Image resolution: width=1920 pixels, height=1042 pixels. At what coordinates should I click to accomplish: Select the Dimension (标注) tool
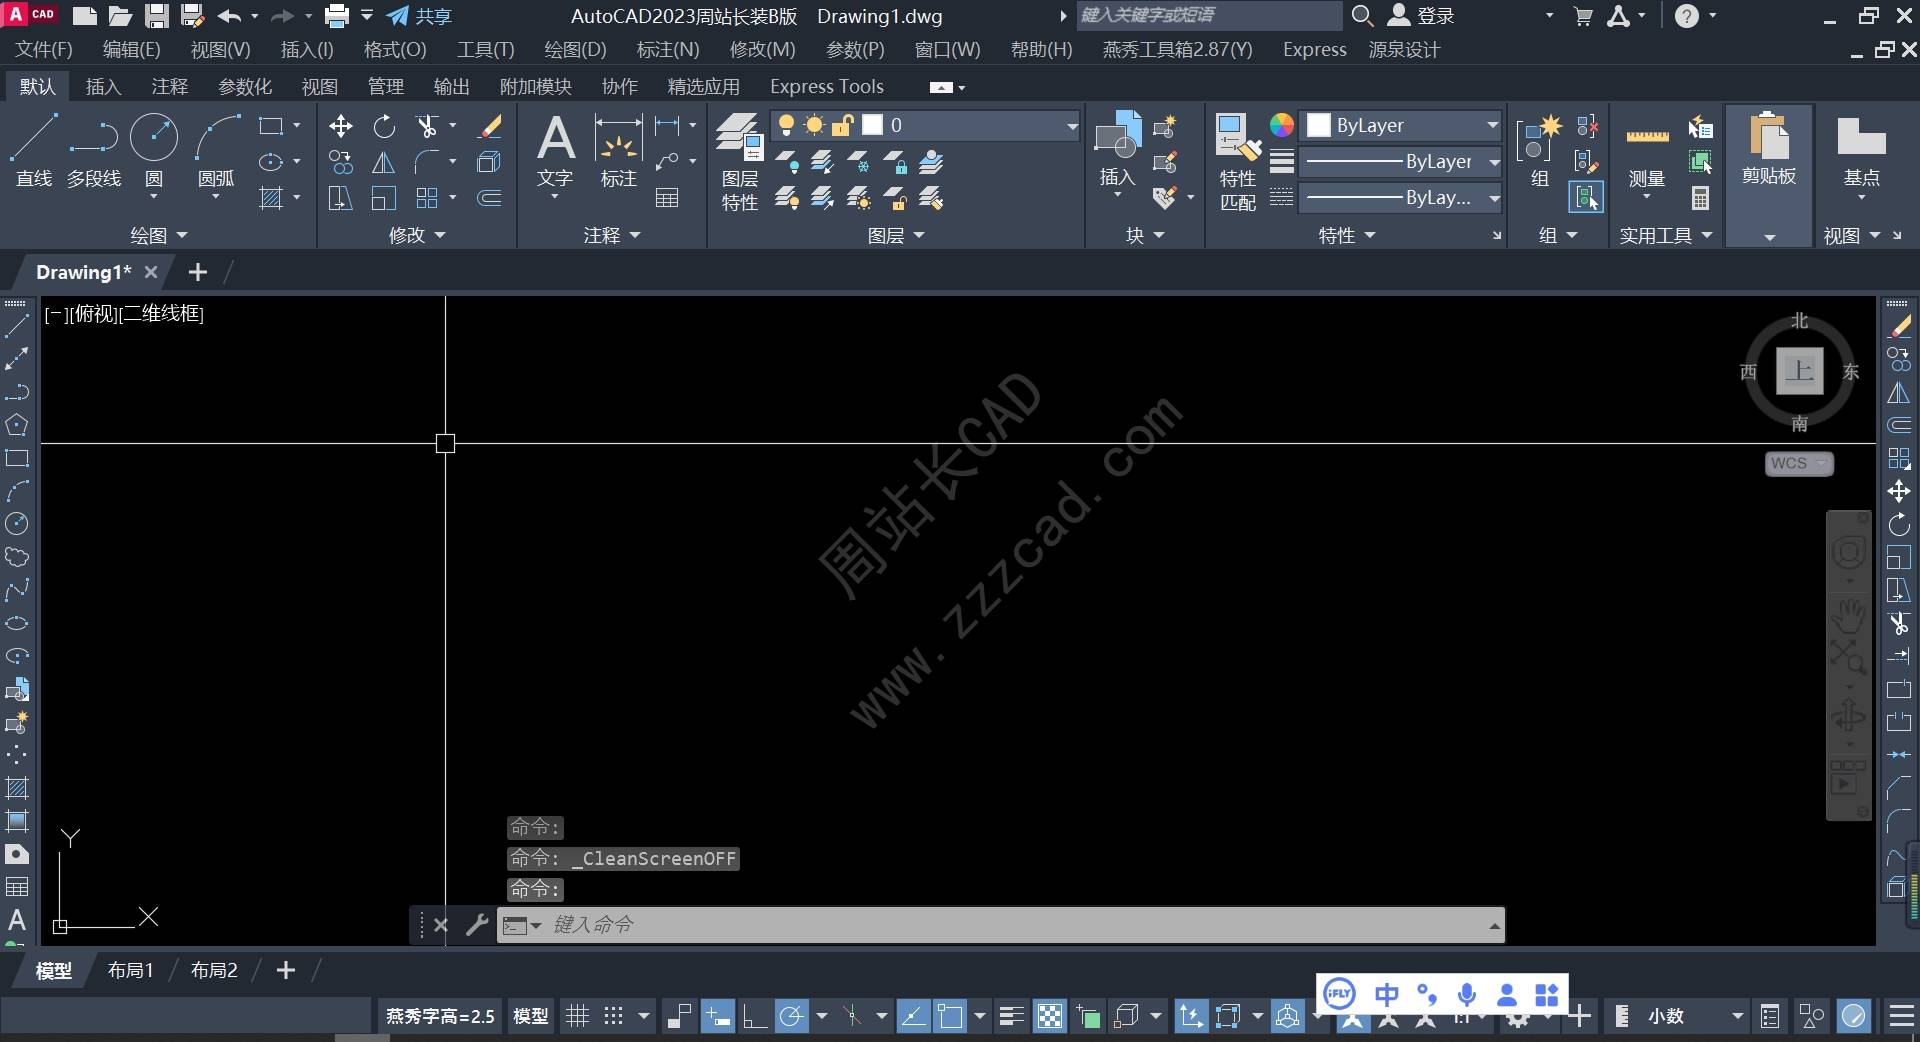(x=618, y=150)
